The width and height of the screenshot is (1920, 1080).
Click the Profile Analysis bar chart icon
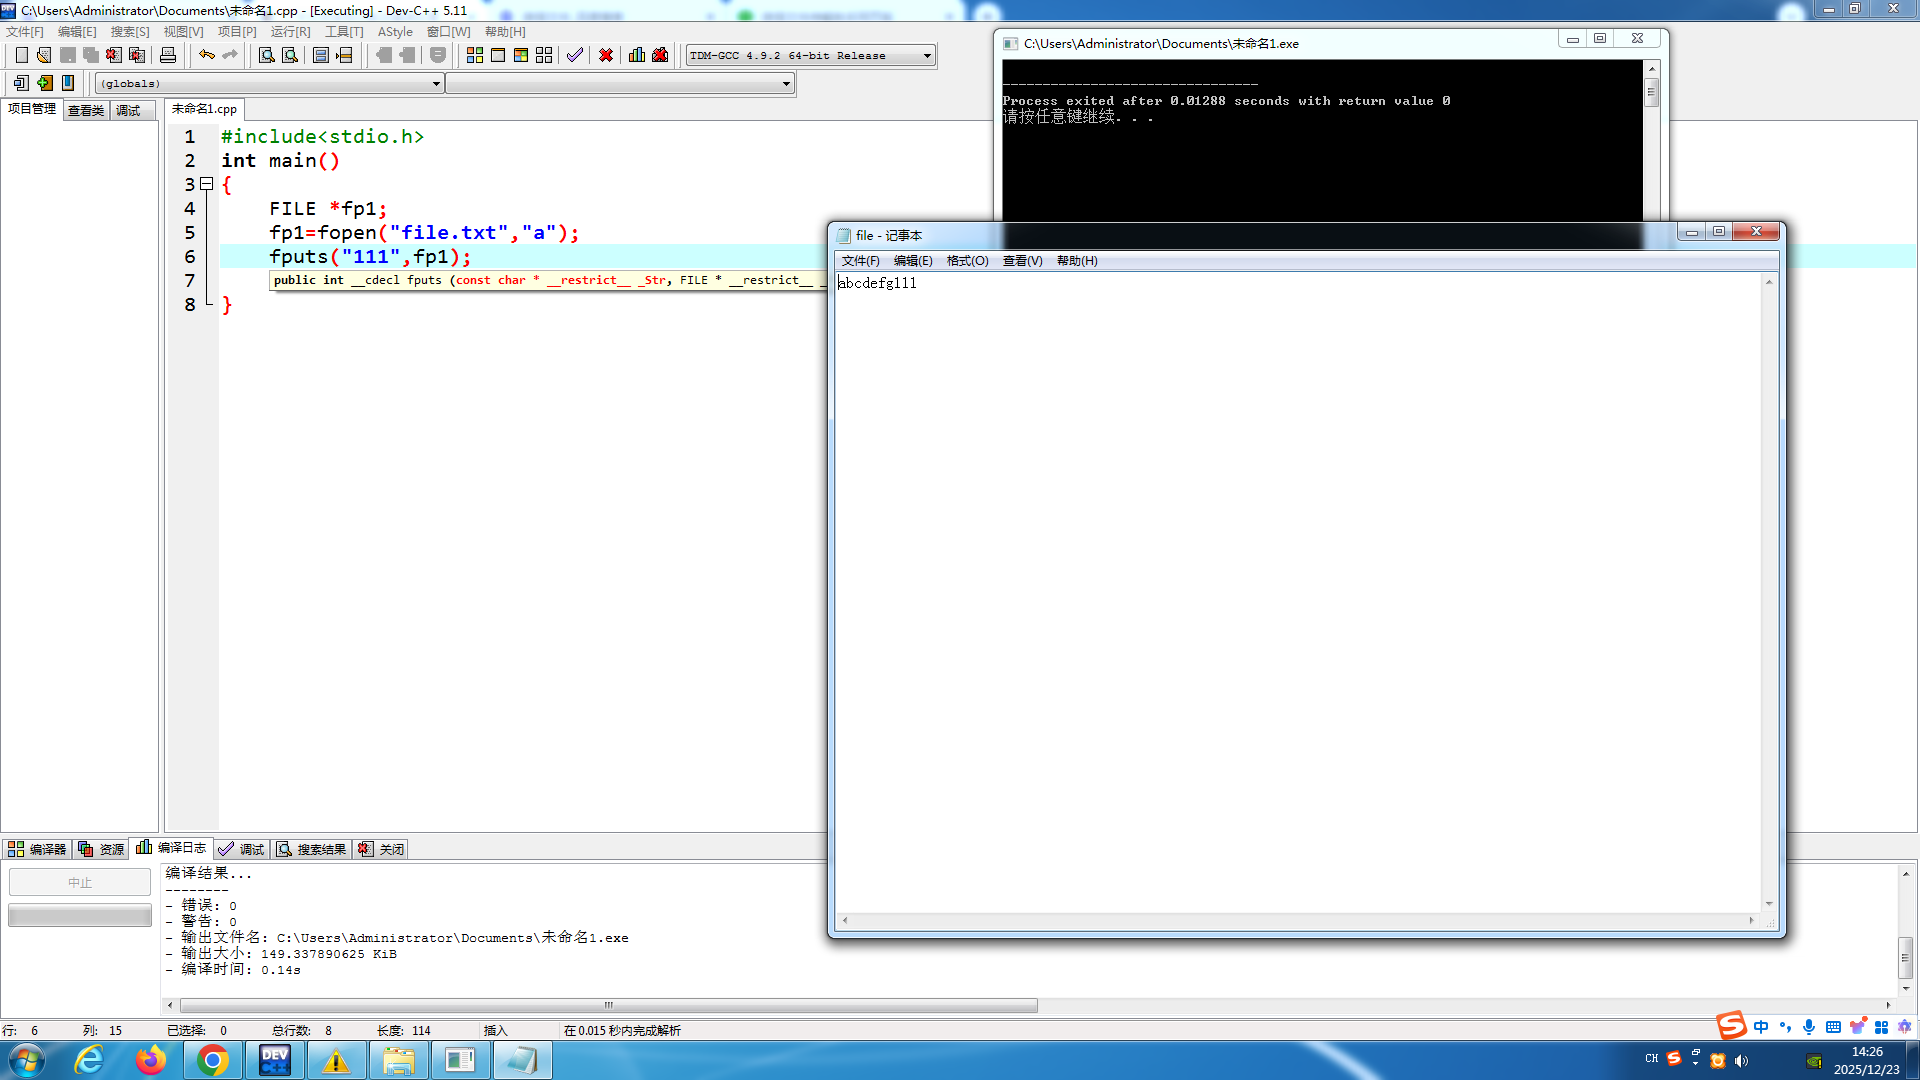[637, 55]
